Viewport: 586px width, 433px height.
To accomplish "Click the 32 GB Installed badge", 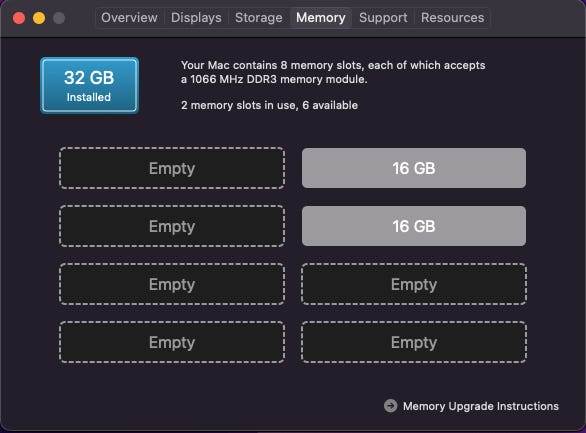I will pyautogui.click(x=89, y=85).
